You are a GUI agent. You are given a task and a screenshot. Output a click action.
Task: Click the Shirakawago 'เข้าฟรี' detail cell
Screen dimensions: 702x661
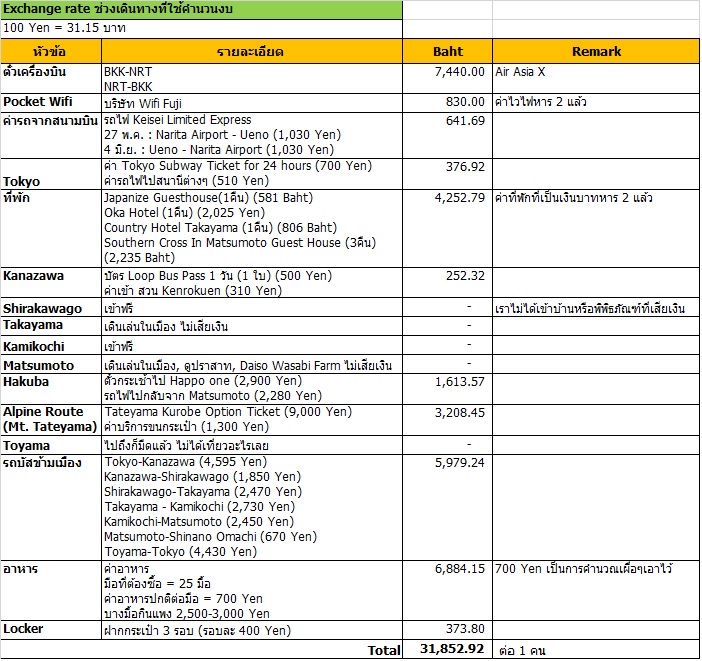coord(252,308)
